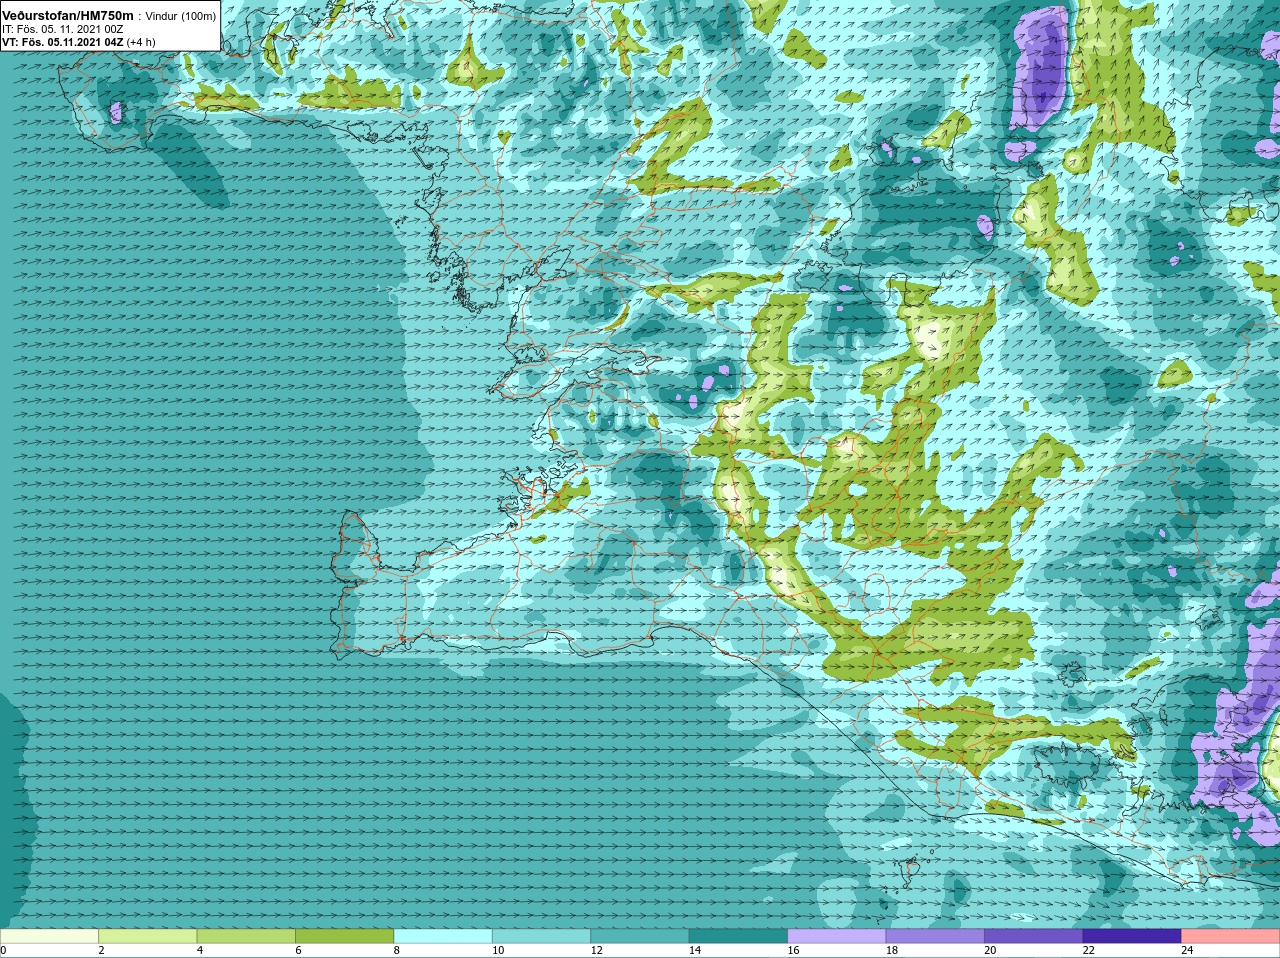
Task: Click the legend scale value "0"
Action: coord(3,950)
